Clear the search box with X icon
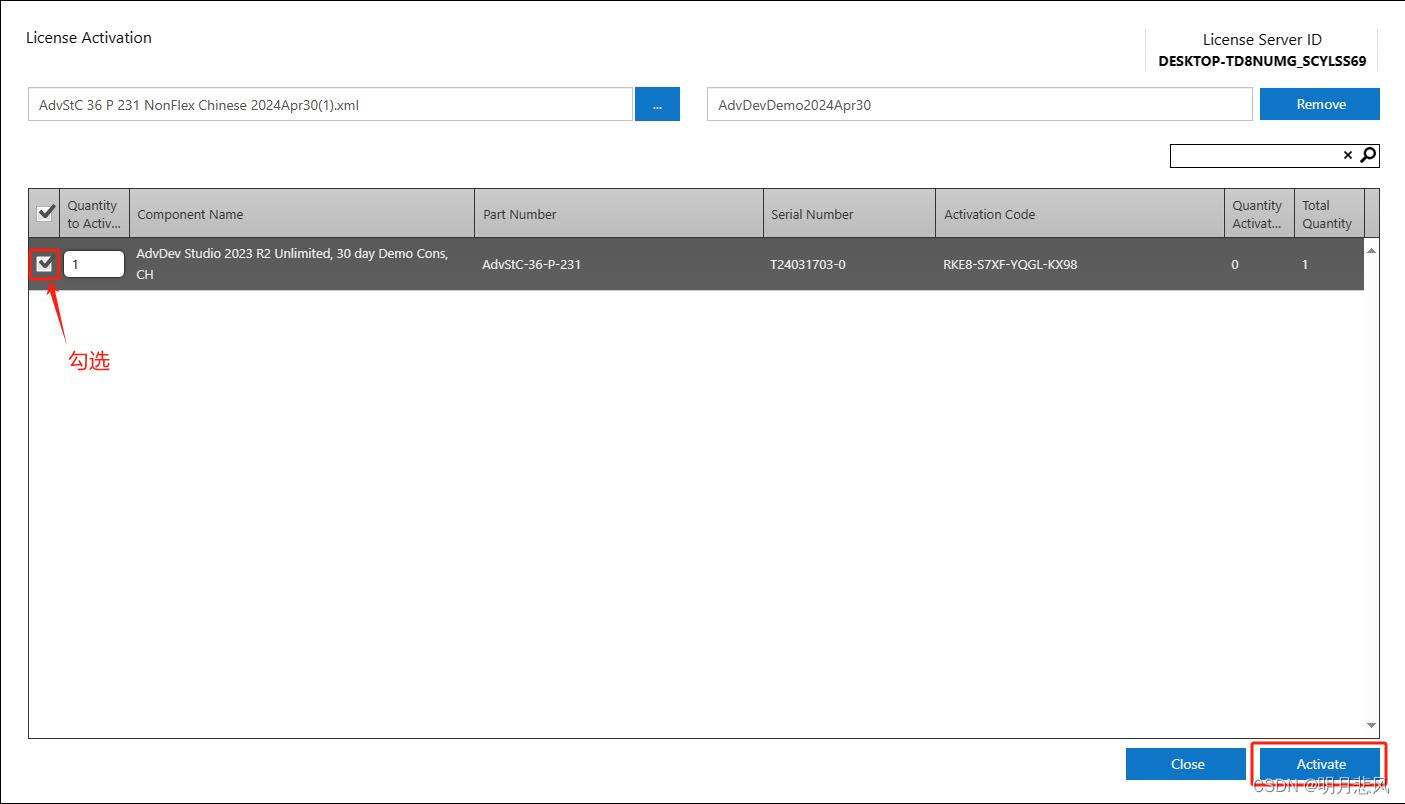Image resolution: width=1405 pixels, height=804 pixels. tap(1348, 155)
